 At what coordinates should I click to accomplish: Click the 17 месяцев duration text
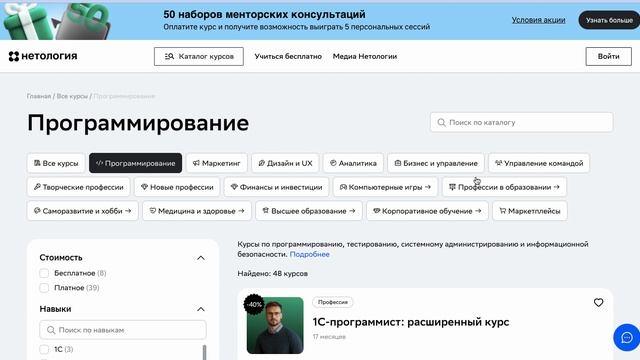pyautogui.click(x=329, y=337)
